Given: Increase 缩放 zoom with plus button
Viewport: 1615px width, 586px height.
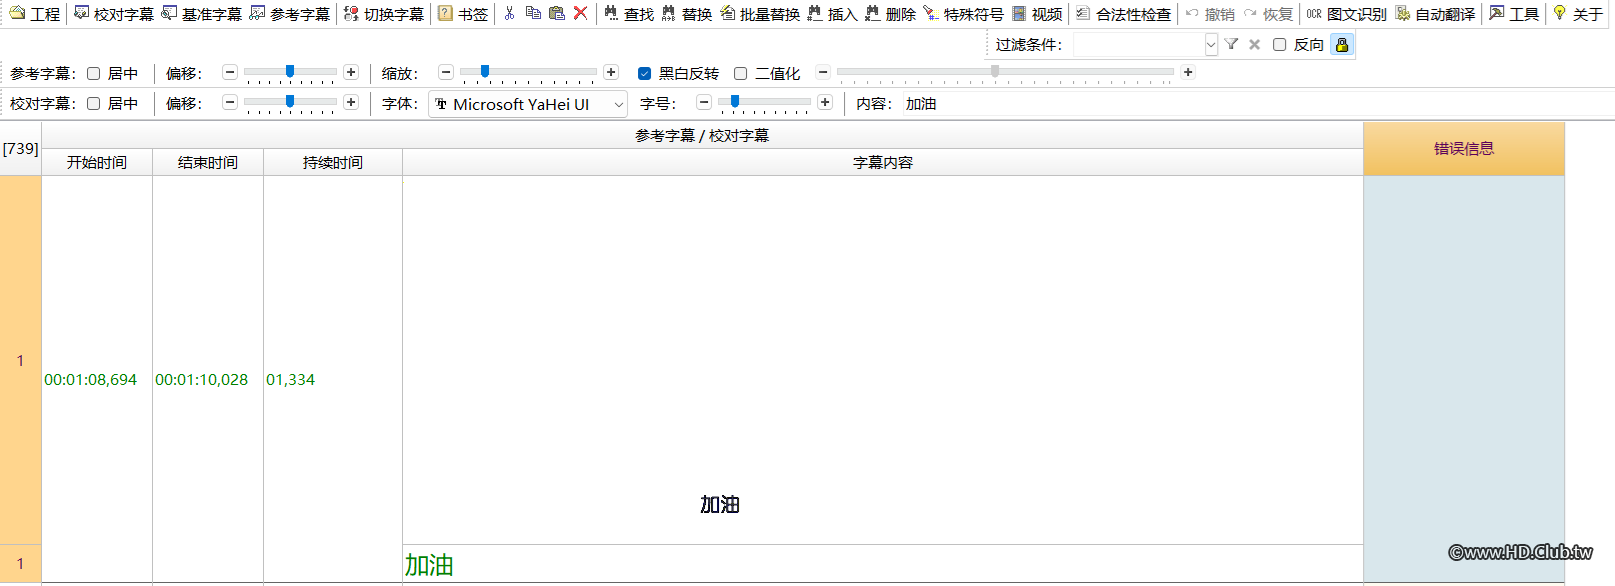Looking at the screenshot, I should point(611,72).
